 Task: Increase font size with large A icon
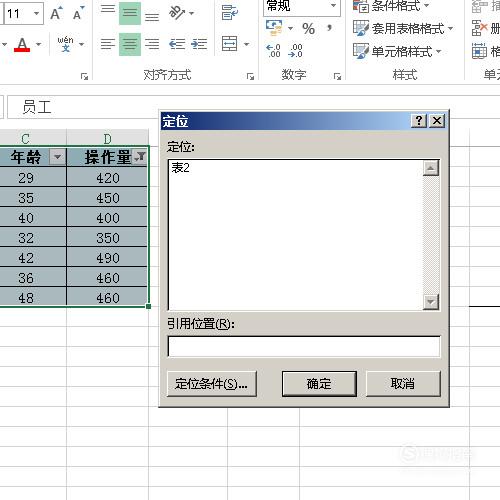click(56, 13)
